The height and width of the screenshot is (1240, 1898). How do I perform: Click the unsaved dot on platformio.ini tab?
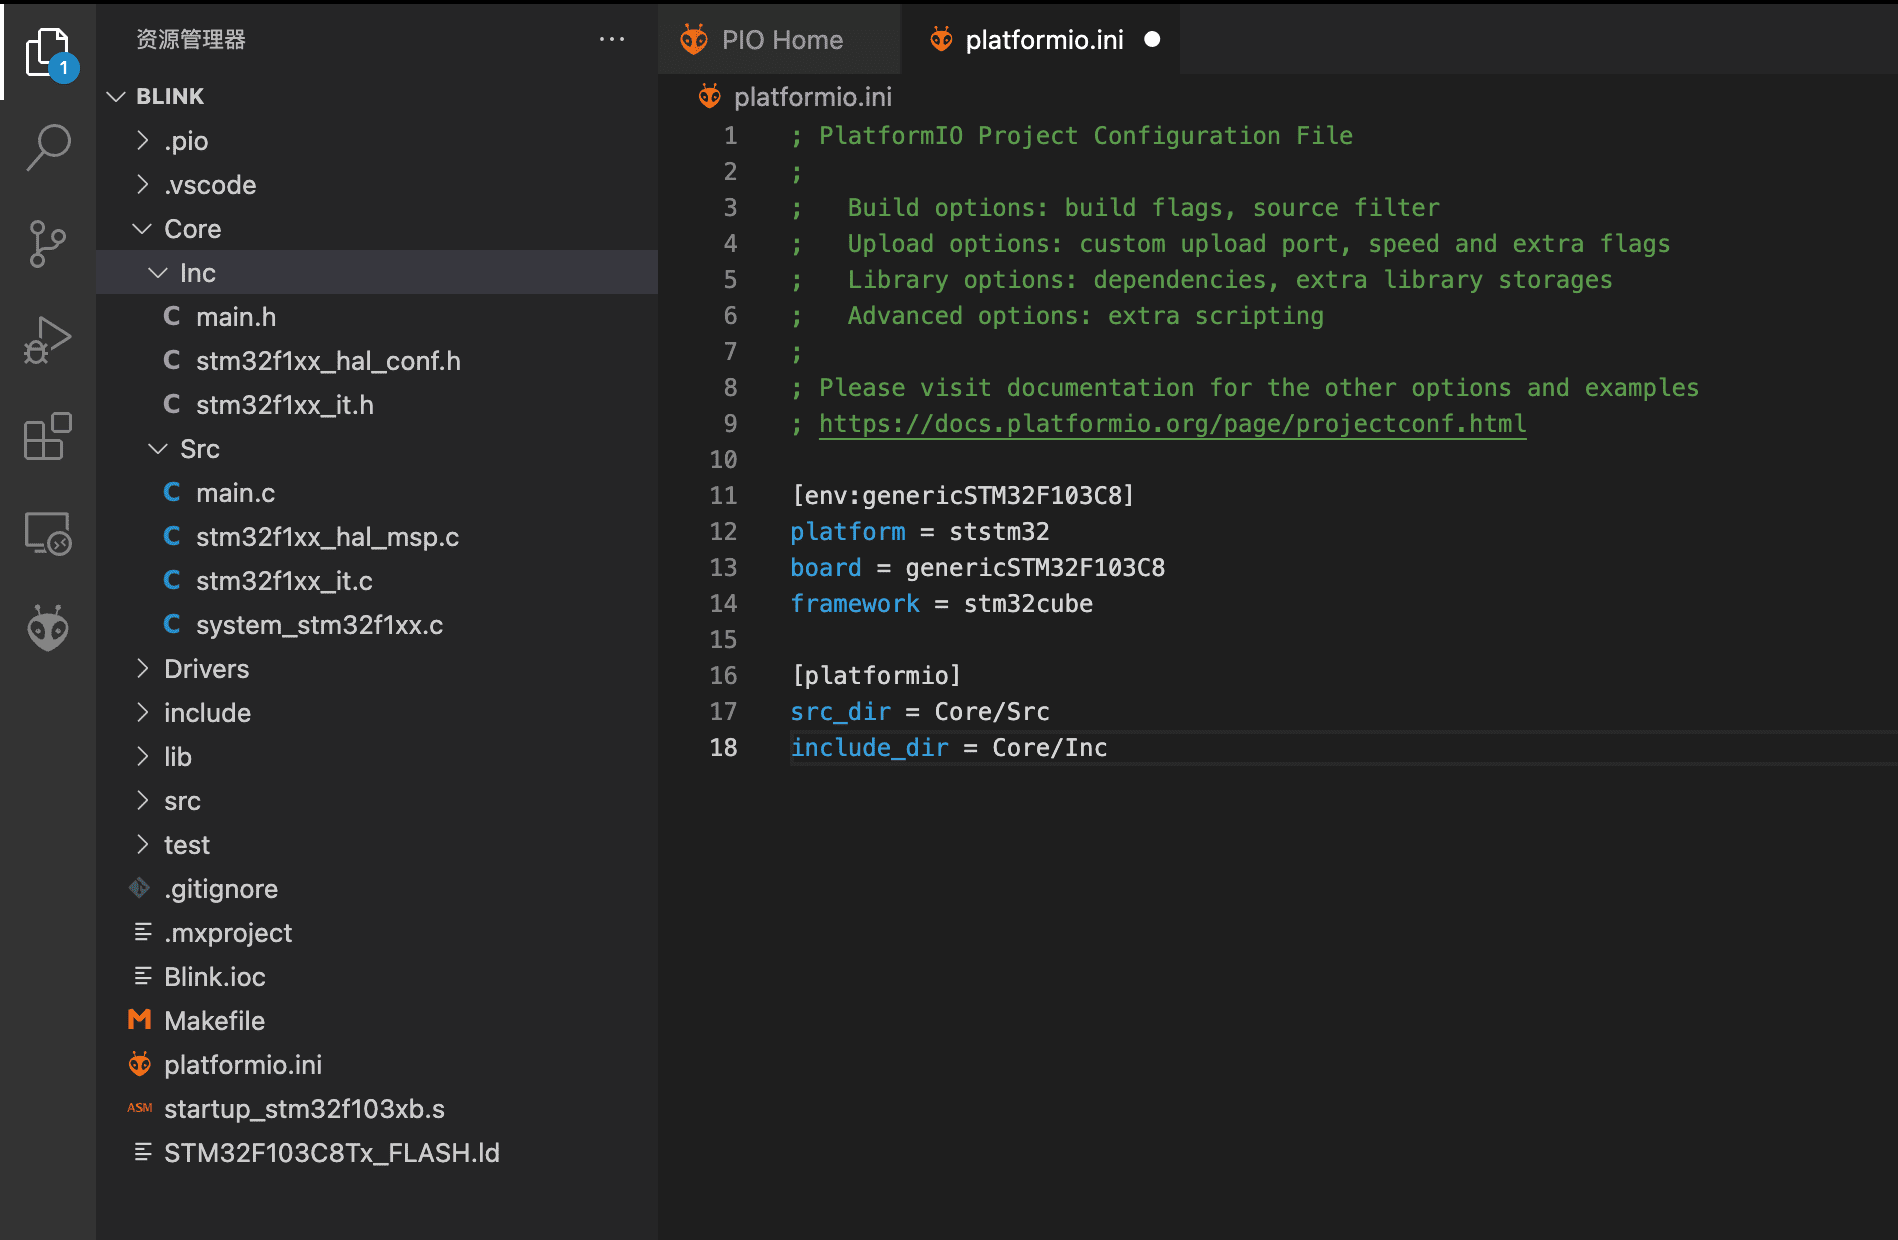pos(1152,39)
